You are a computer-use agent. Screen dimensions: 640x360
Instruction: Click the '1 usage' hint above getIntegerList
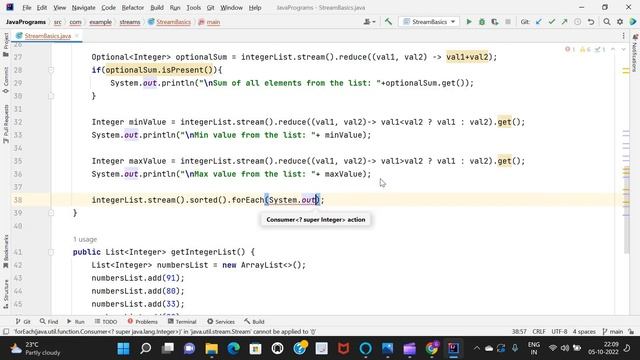tap(85, 239)
